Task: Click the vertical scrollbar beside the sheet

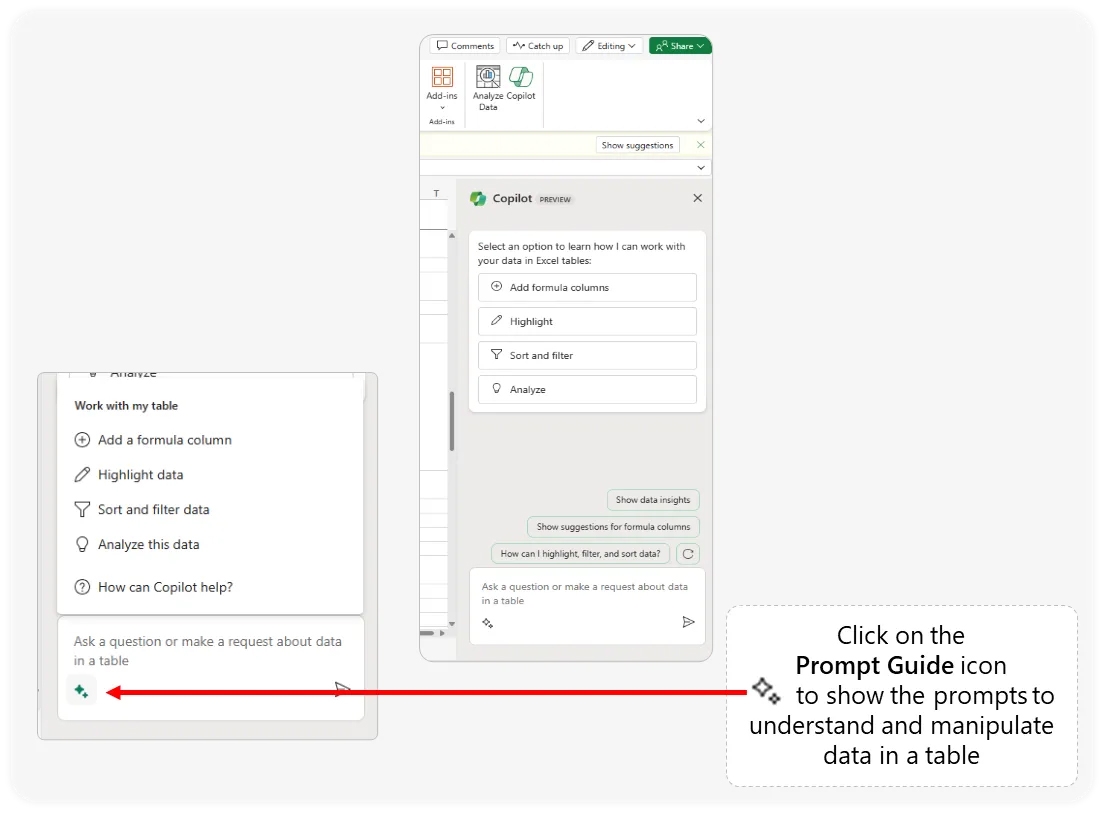Action: [452, 420]
